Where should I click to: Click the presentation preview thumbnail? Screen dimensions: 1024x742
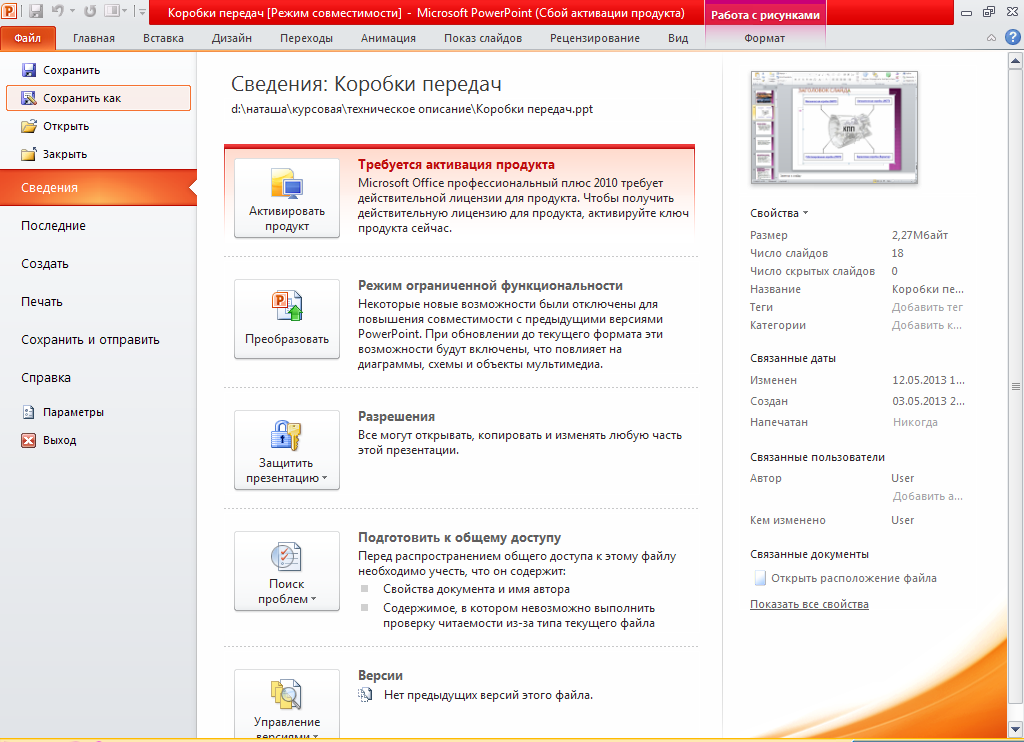[x=835, y=127]
